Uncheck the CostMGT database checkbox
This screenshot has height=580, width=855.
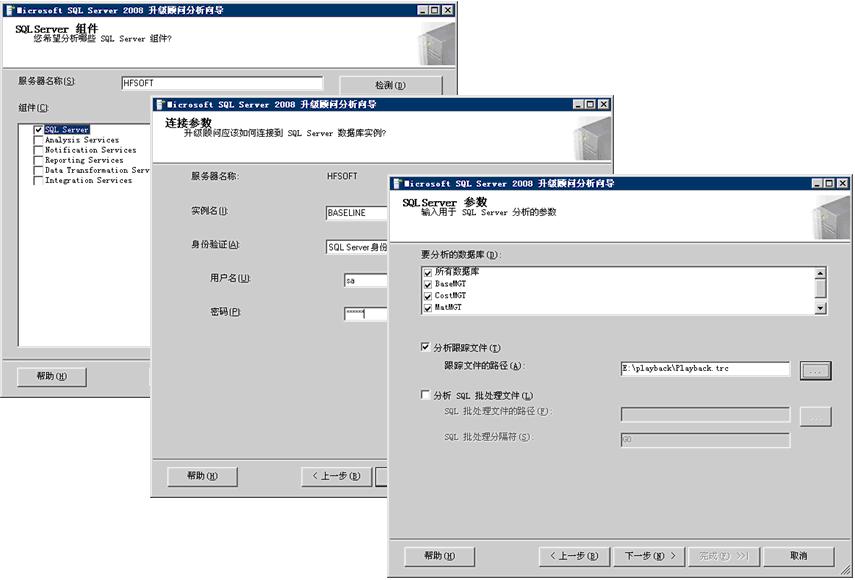click(x=428, y=296)
